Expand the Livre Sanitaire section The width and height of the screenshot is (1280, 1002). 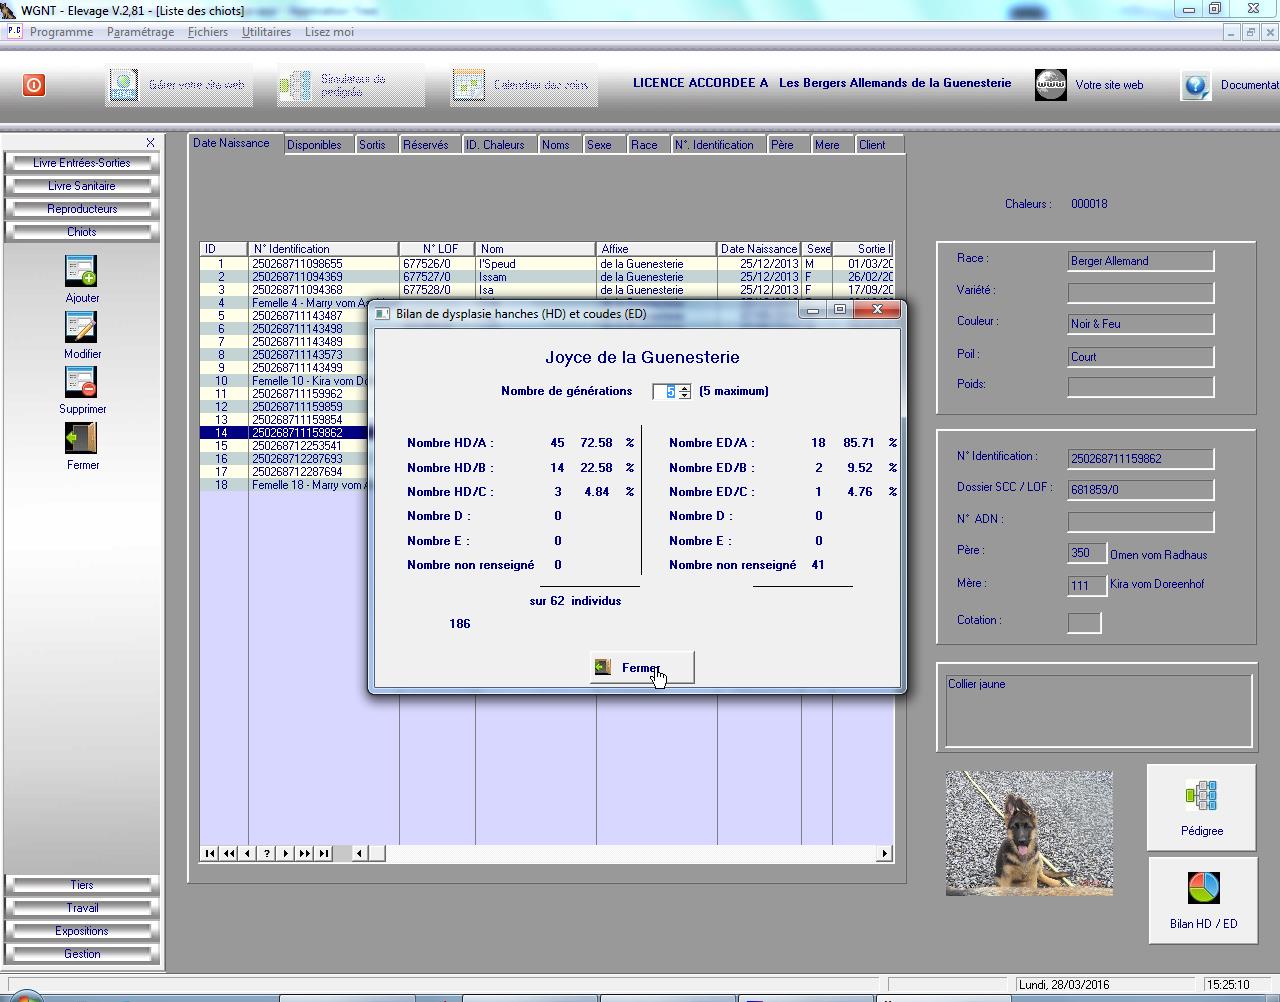pos(82,186)
